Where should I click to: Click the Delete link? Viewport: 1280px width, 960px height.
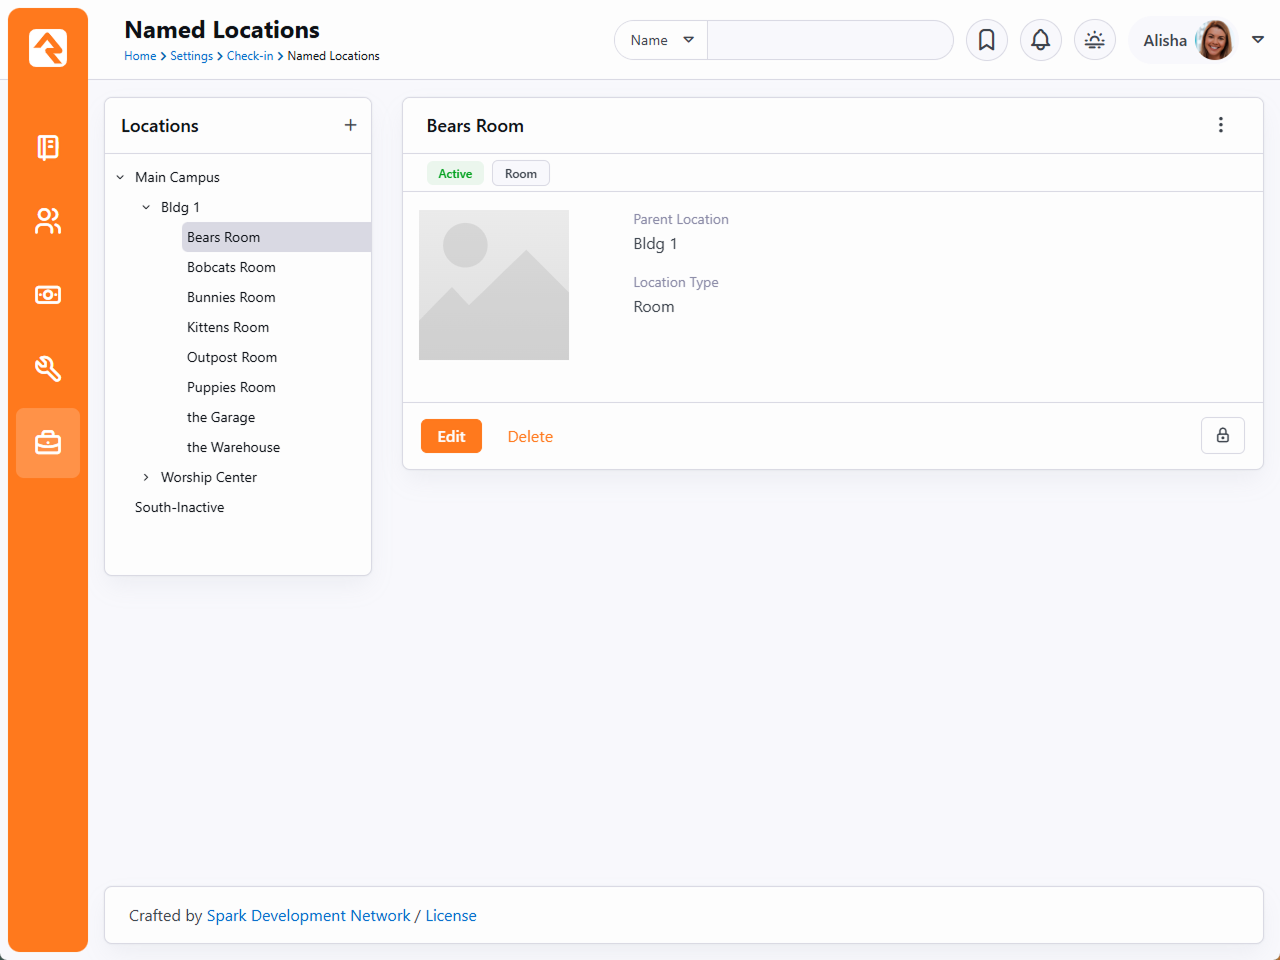(x=530, y=437)
